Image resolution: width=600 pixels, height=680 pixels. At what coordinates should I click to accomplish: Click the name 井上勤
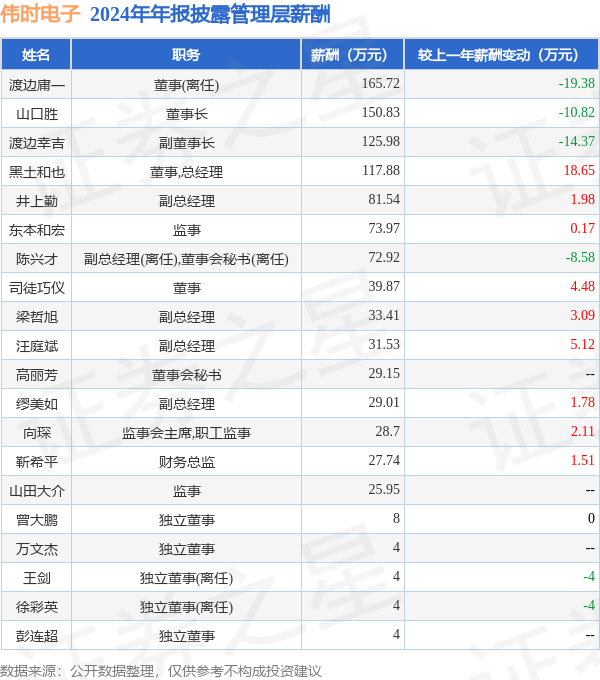pyautogui.click(x=37, y=201)
